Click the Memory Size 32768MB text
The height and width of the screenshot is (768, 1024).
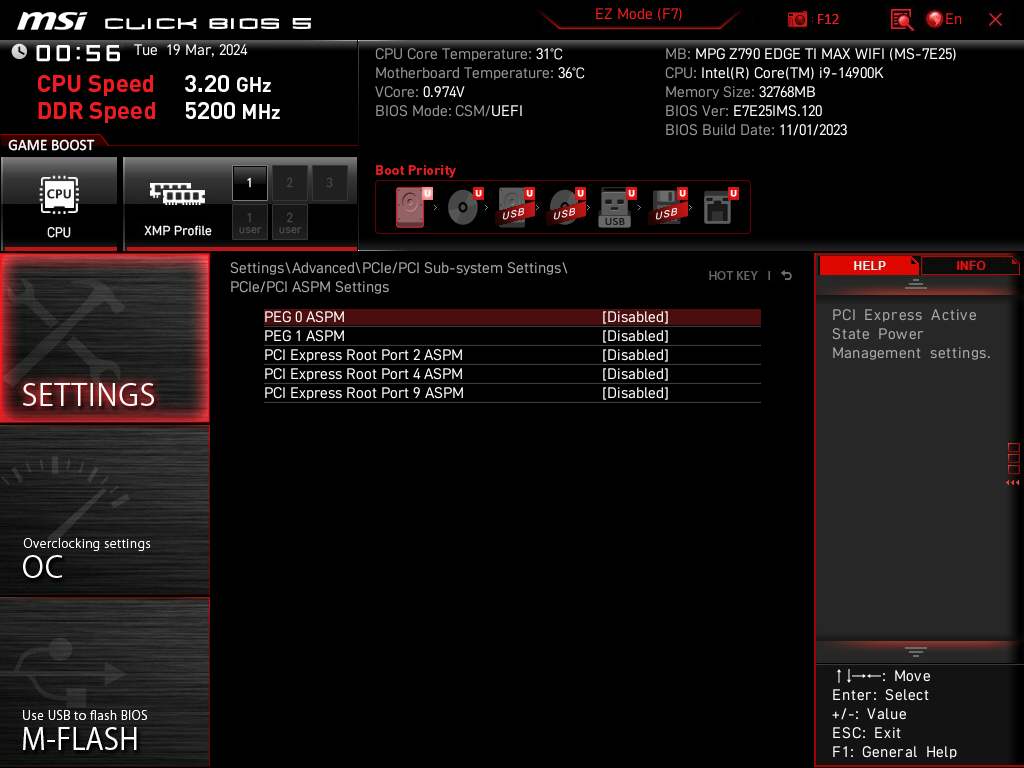[740, 92]
